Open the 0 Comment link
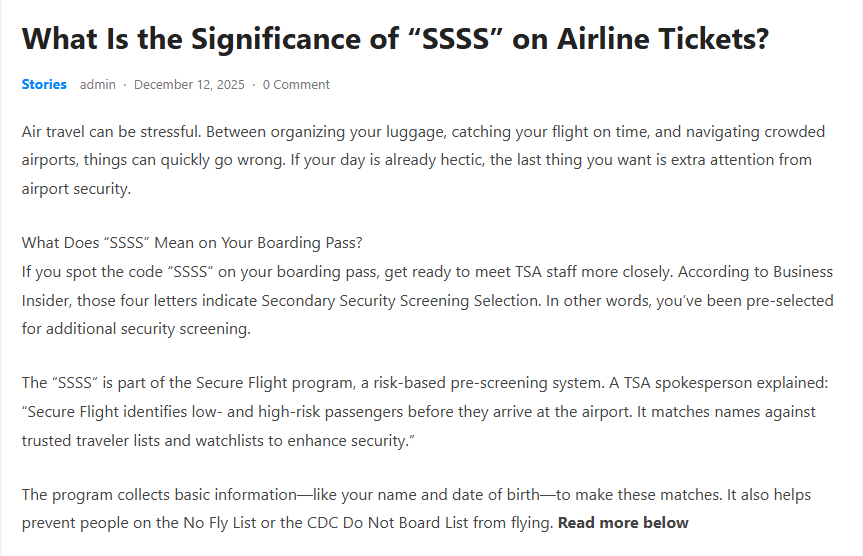Screen dimensions: 863x556 (x=296, y=85)
